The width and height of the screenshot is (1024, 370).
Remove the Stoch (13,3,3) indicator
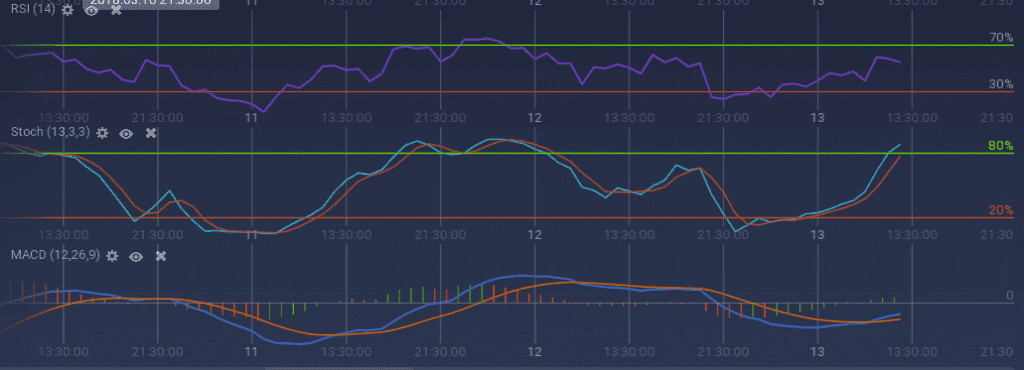[x=151, y=133]
